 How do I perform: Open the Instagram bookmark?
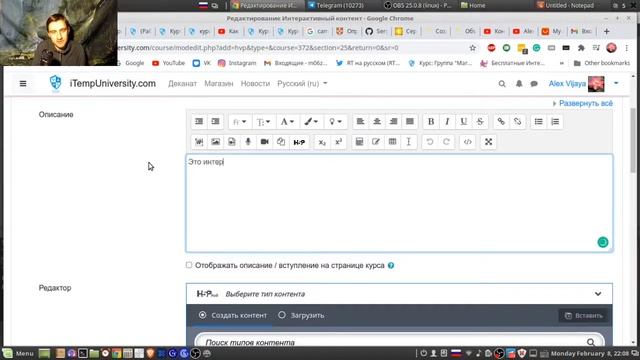237,63
